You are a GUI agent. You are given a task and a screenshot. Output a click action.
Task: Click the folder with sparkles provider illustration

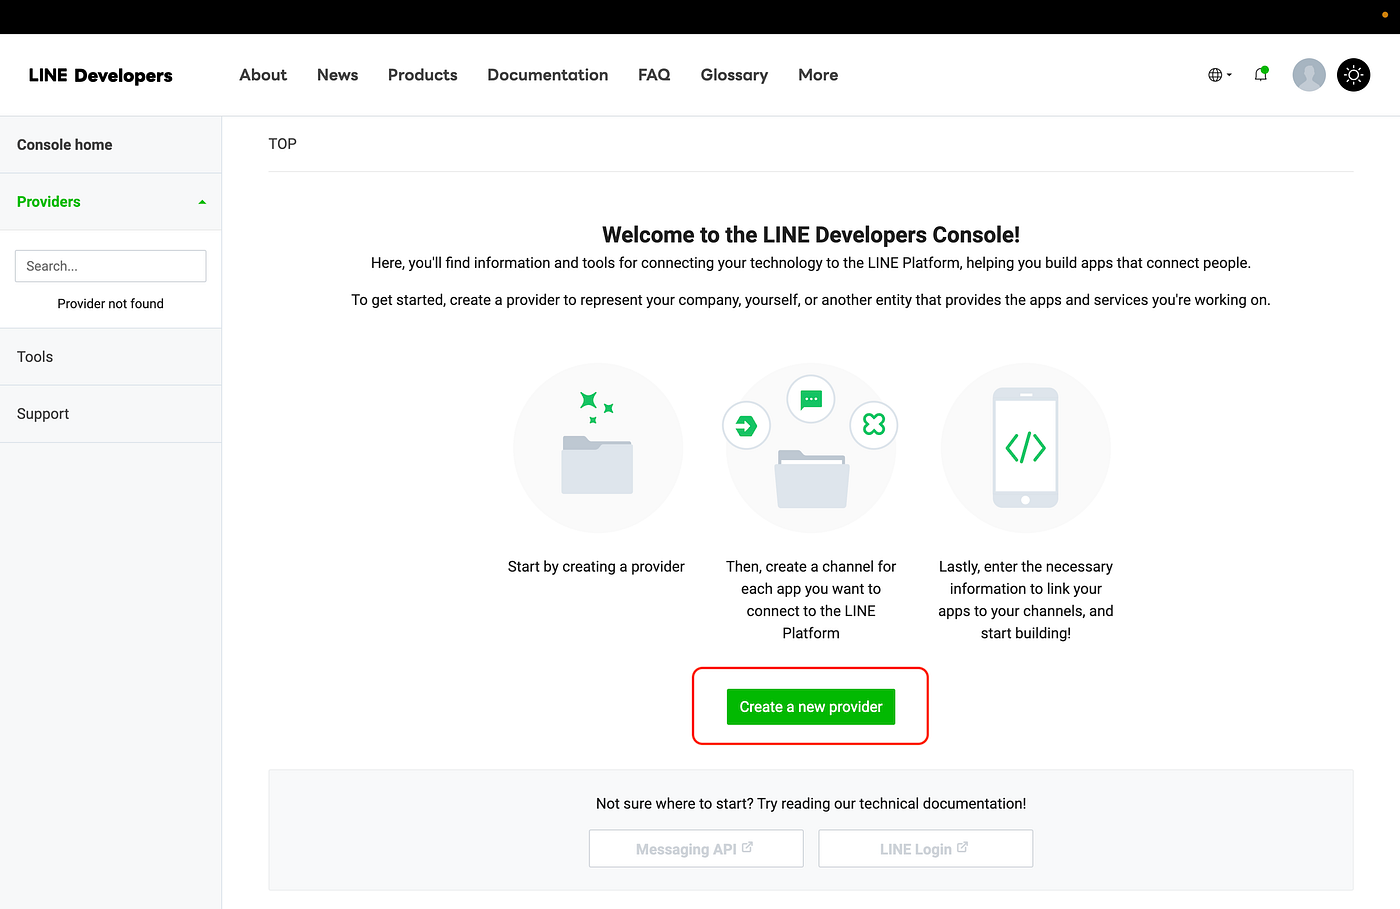point(598,448)
